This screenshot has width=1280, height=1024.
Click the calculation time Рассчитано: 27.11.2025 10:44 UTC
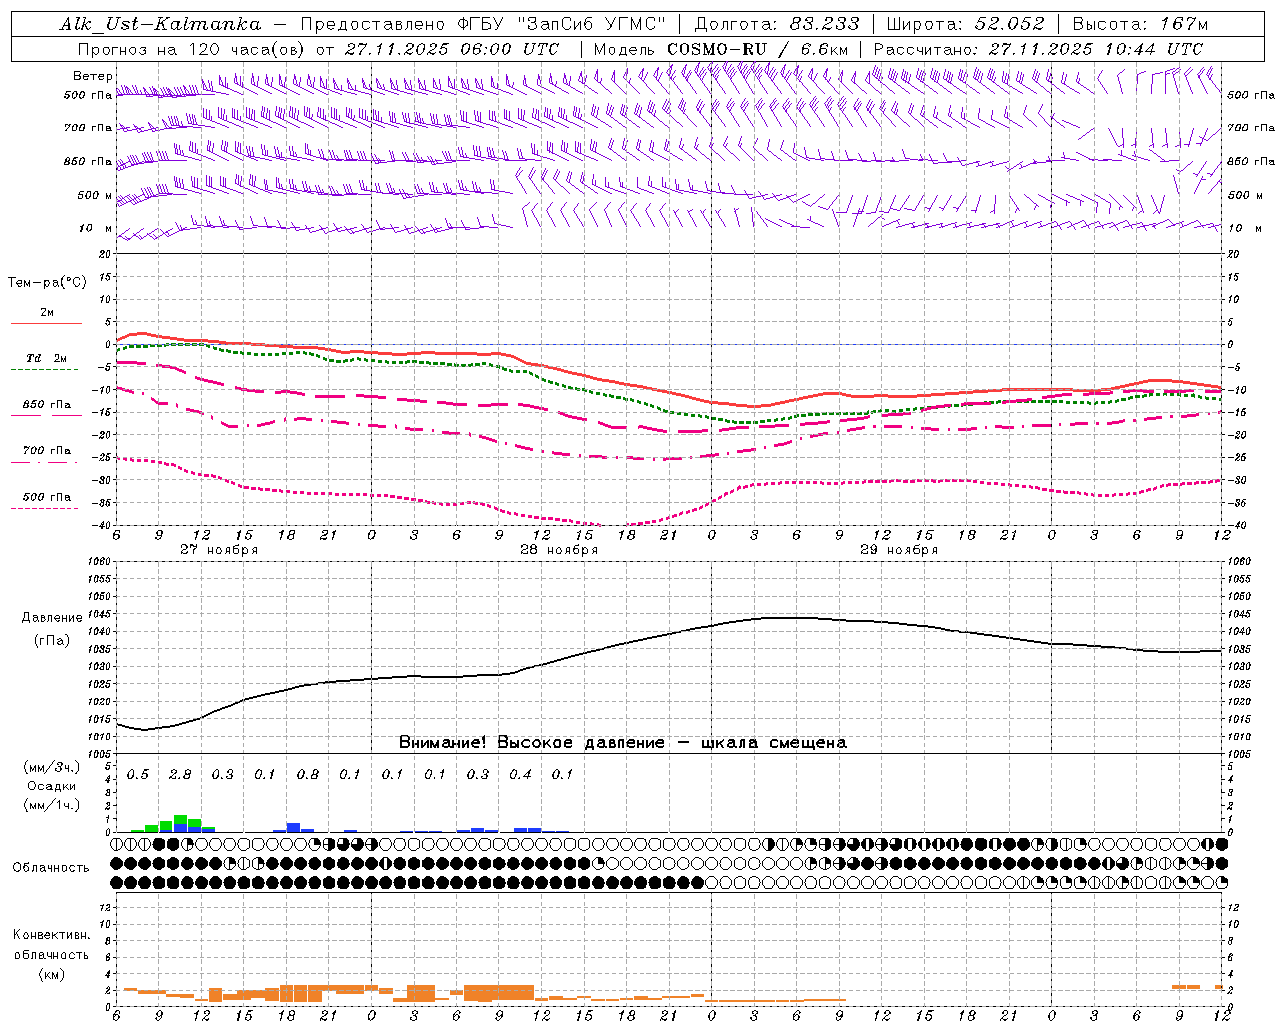pos(1038,49)
